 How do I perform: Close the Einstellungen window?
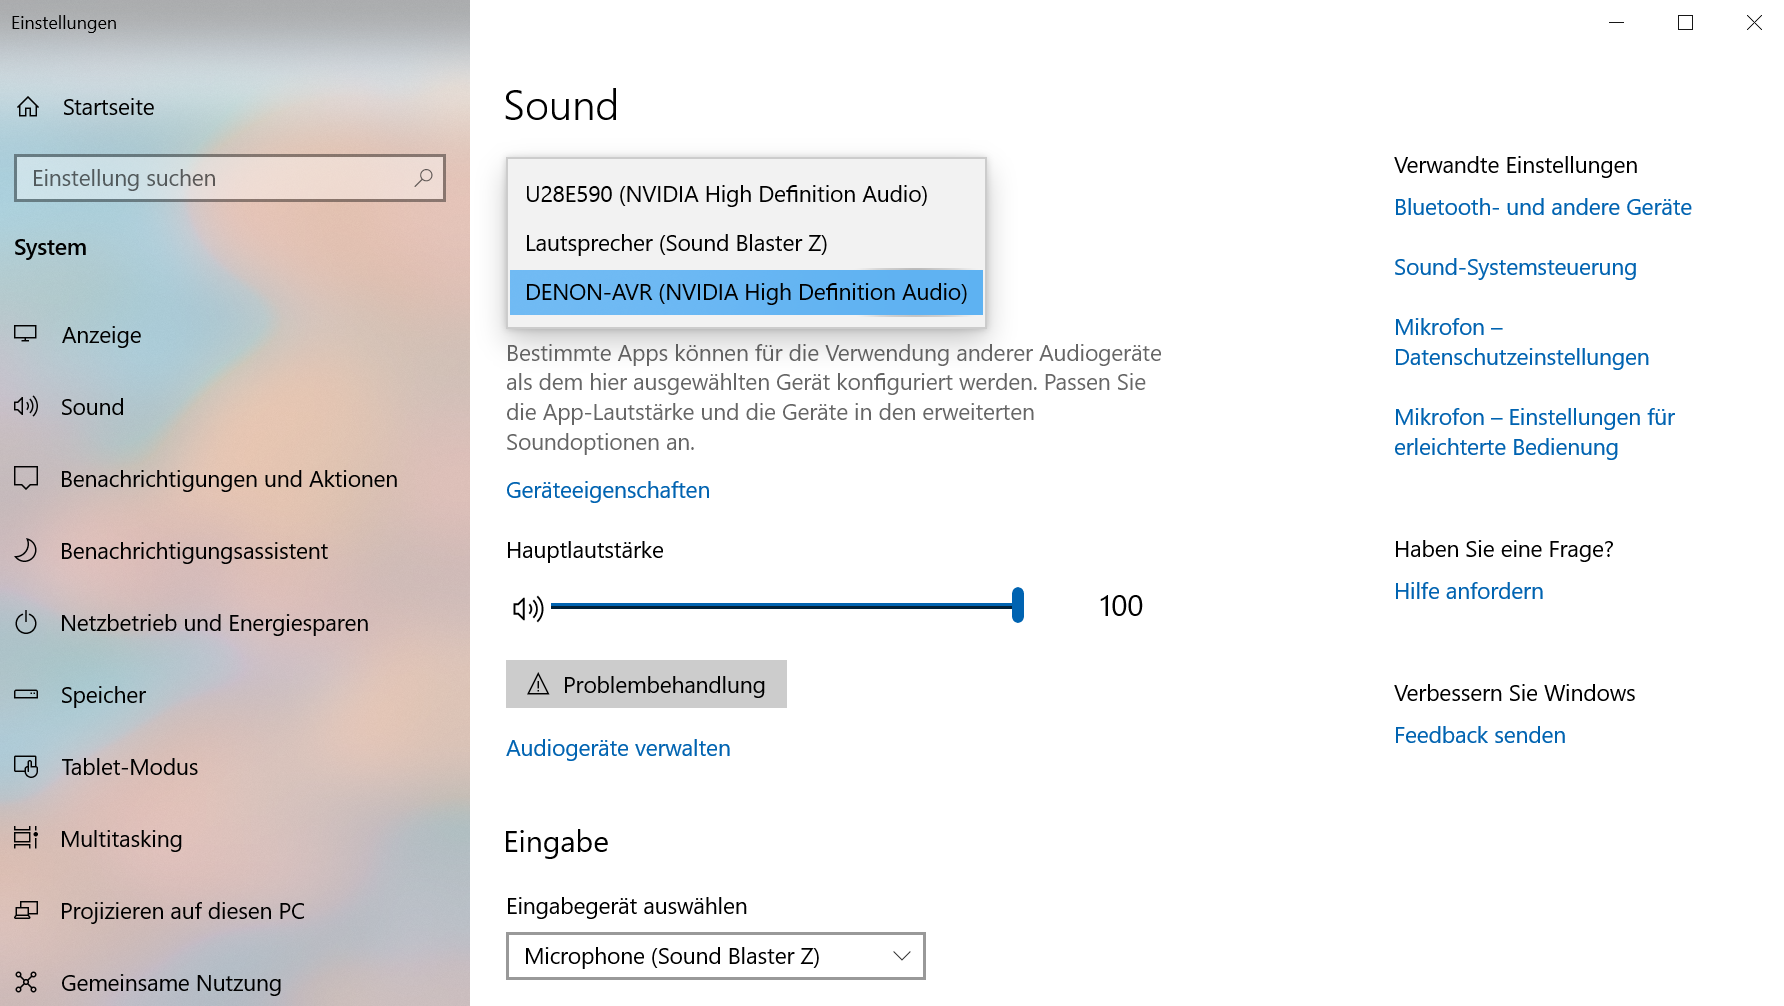click(x=1753, y=22)
